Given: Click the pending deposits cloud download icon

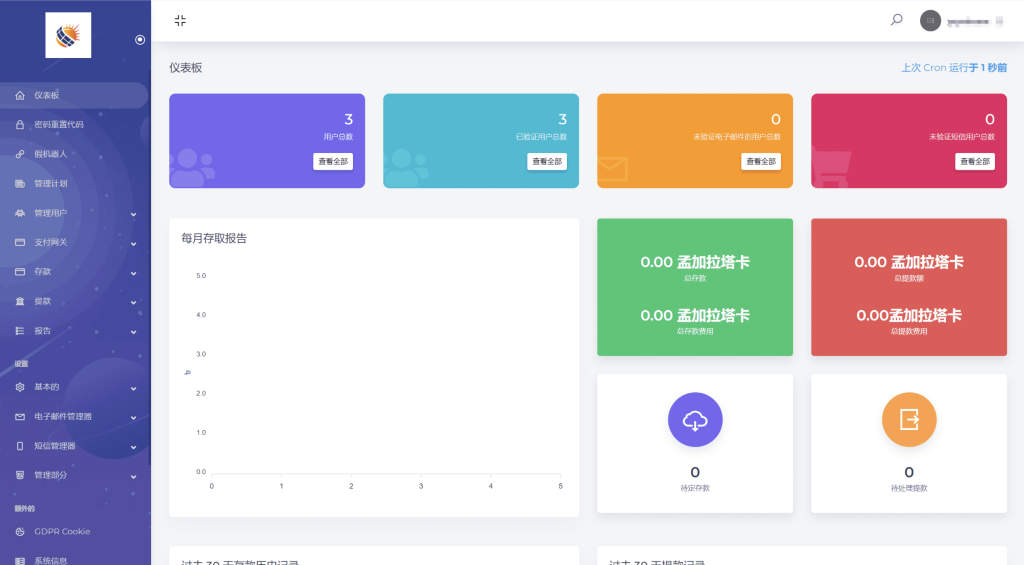Looking at the screenshot, I should 695,420.
